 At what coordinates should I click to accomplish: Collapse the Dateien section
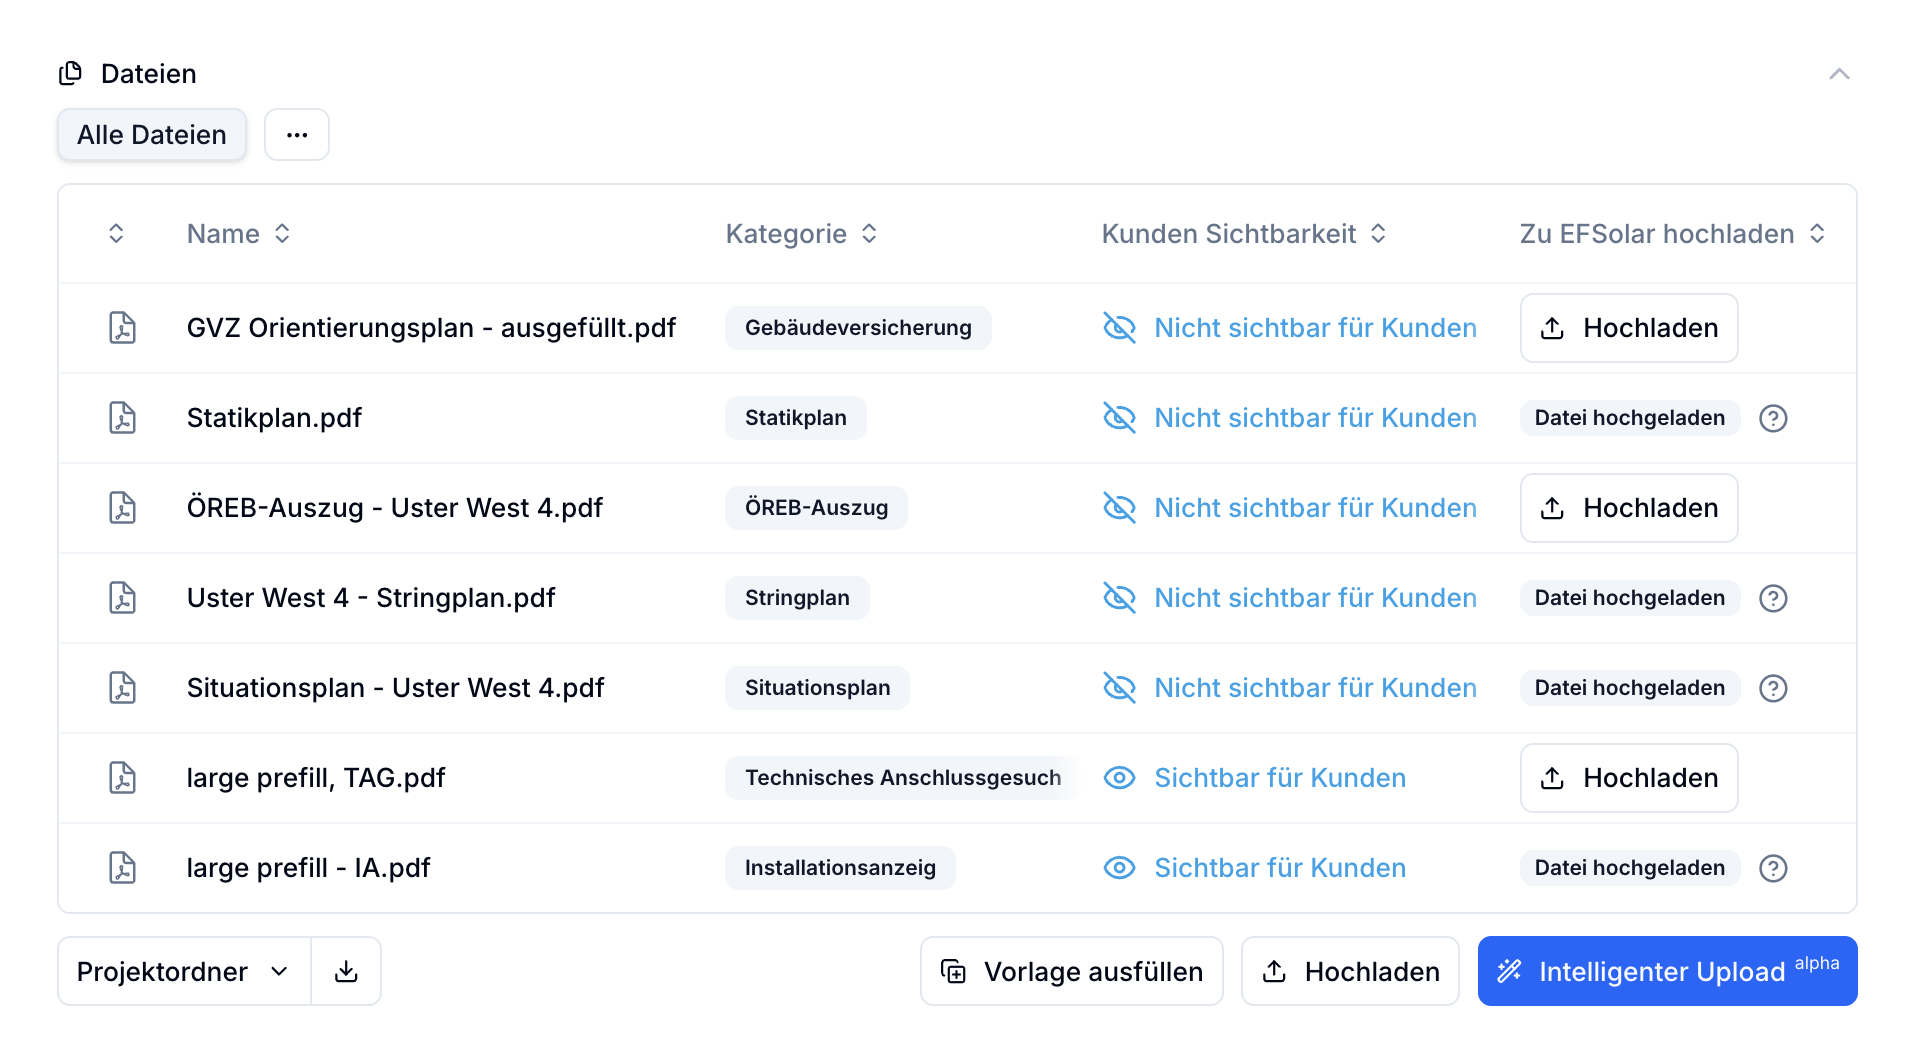coord(1839,74)
